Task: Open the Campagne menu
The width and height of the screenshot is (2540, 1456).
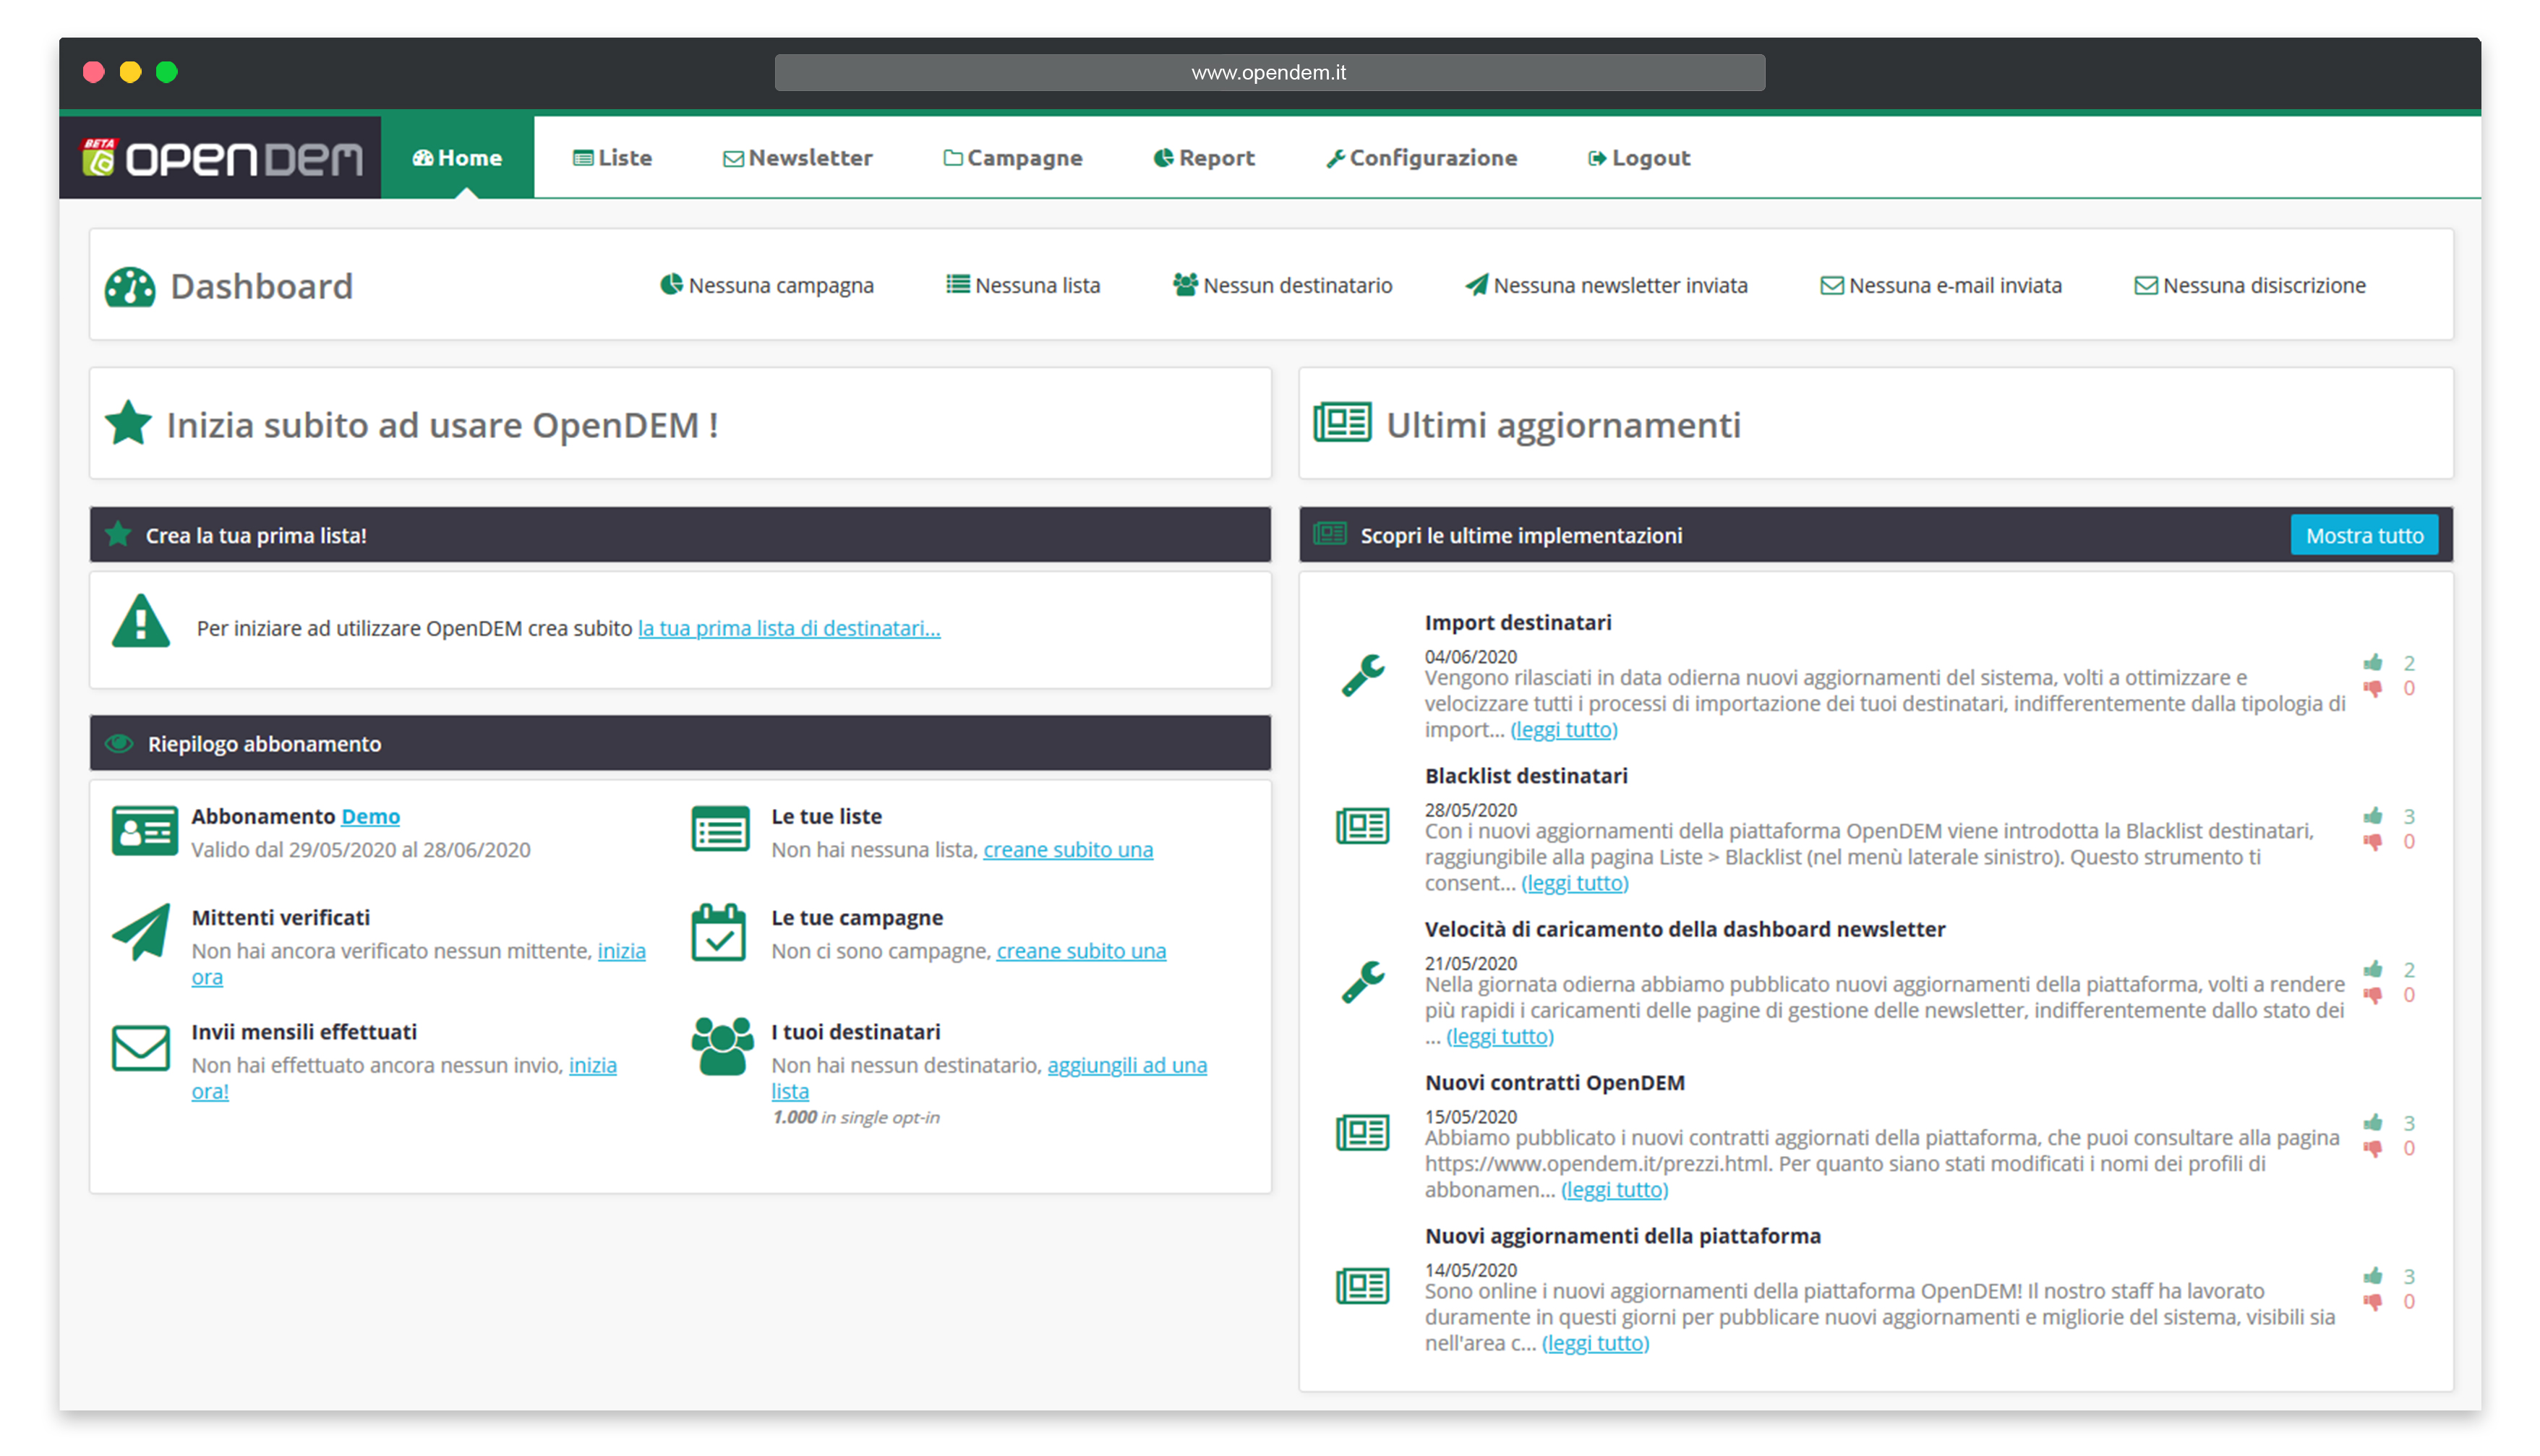Action: click(1012, 158)
